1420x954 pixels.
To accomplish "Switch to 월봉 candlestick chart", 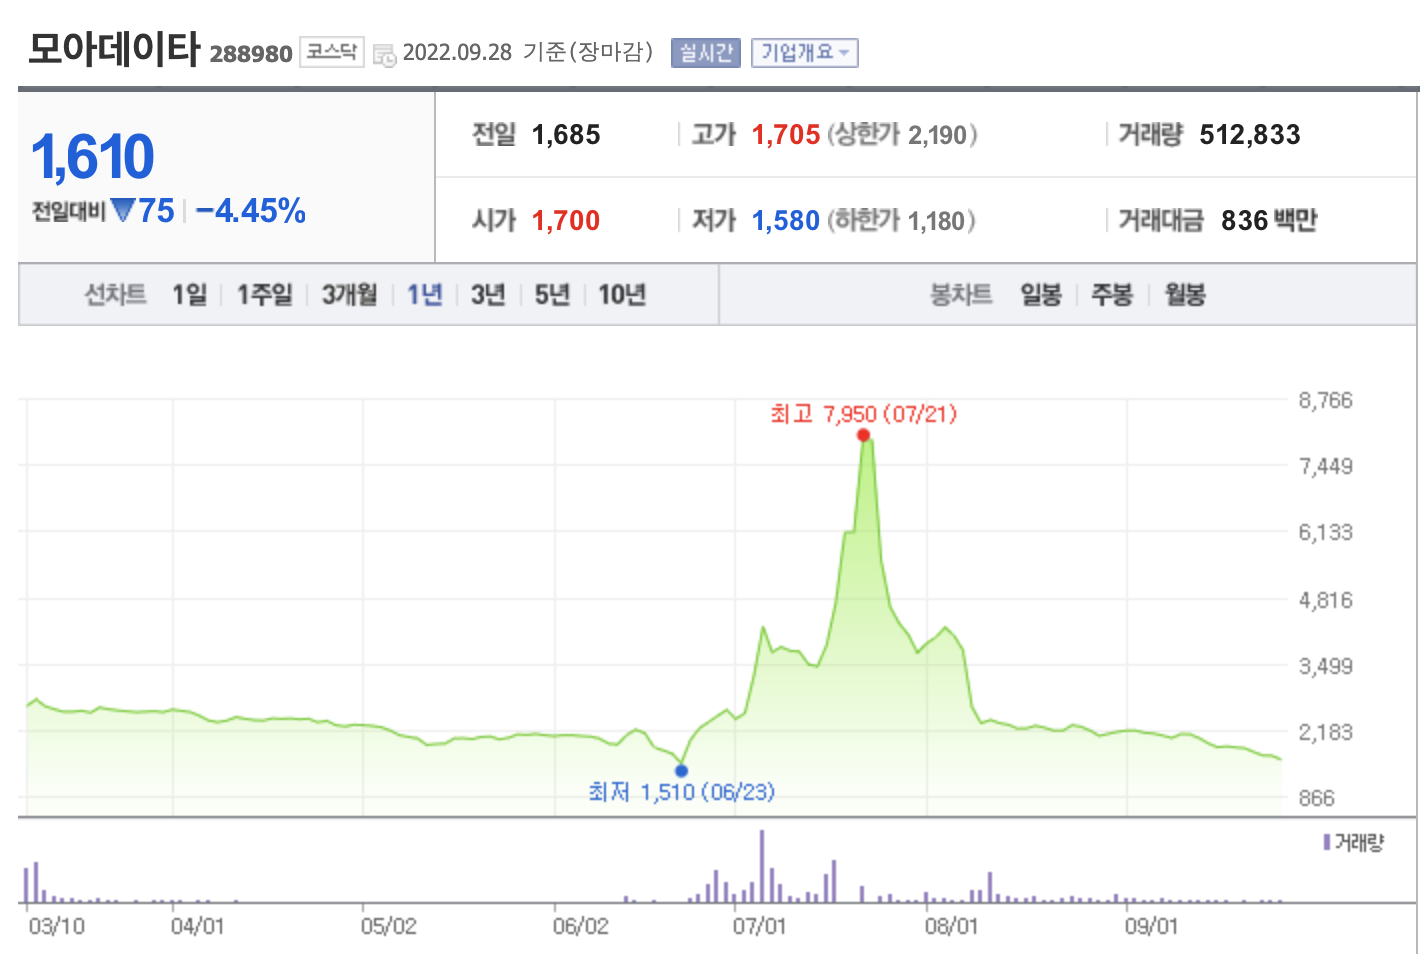I will tap(1185, 294).
